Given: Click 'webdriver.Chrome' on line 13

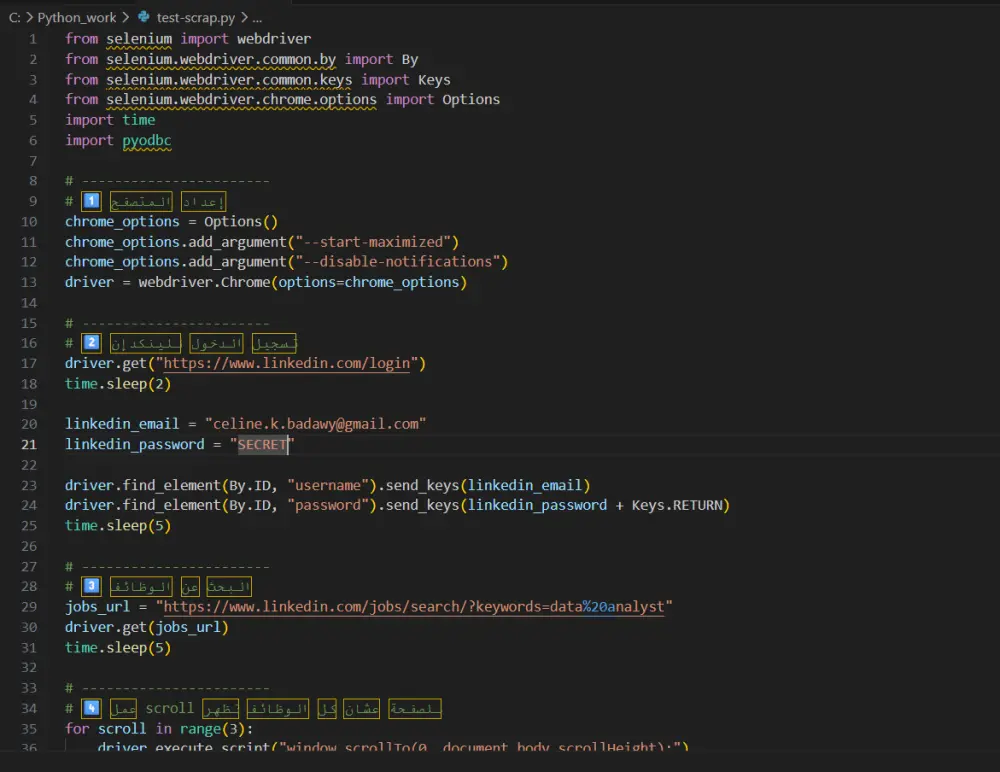Looking at the screenshot, I should coord(204,282).
